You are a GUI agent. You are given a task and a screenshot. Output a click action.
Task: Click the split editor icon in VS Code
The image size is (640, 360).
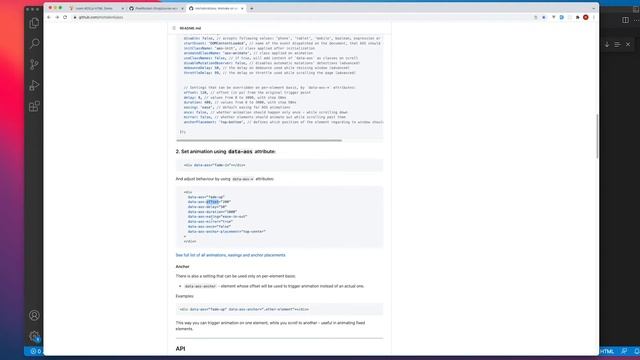pyautogui.click(x=625, y=20)
